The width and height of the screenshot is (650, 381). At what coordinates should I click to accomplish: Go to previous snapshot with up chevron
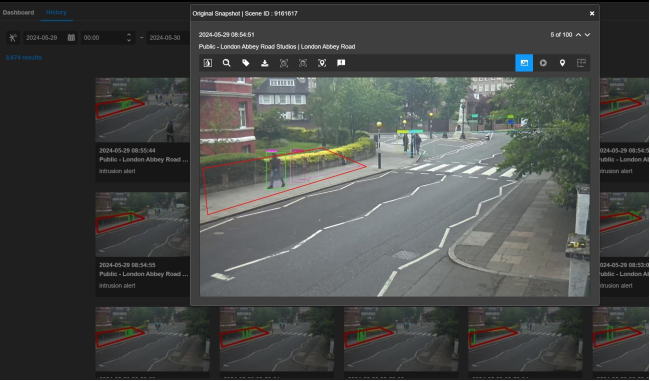pyautogui.click(x=578, y=35)
